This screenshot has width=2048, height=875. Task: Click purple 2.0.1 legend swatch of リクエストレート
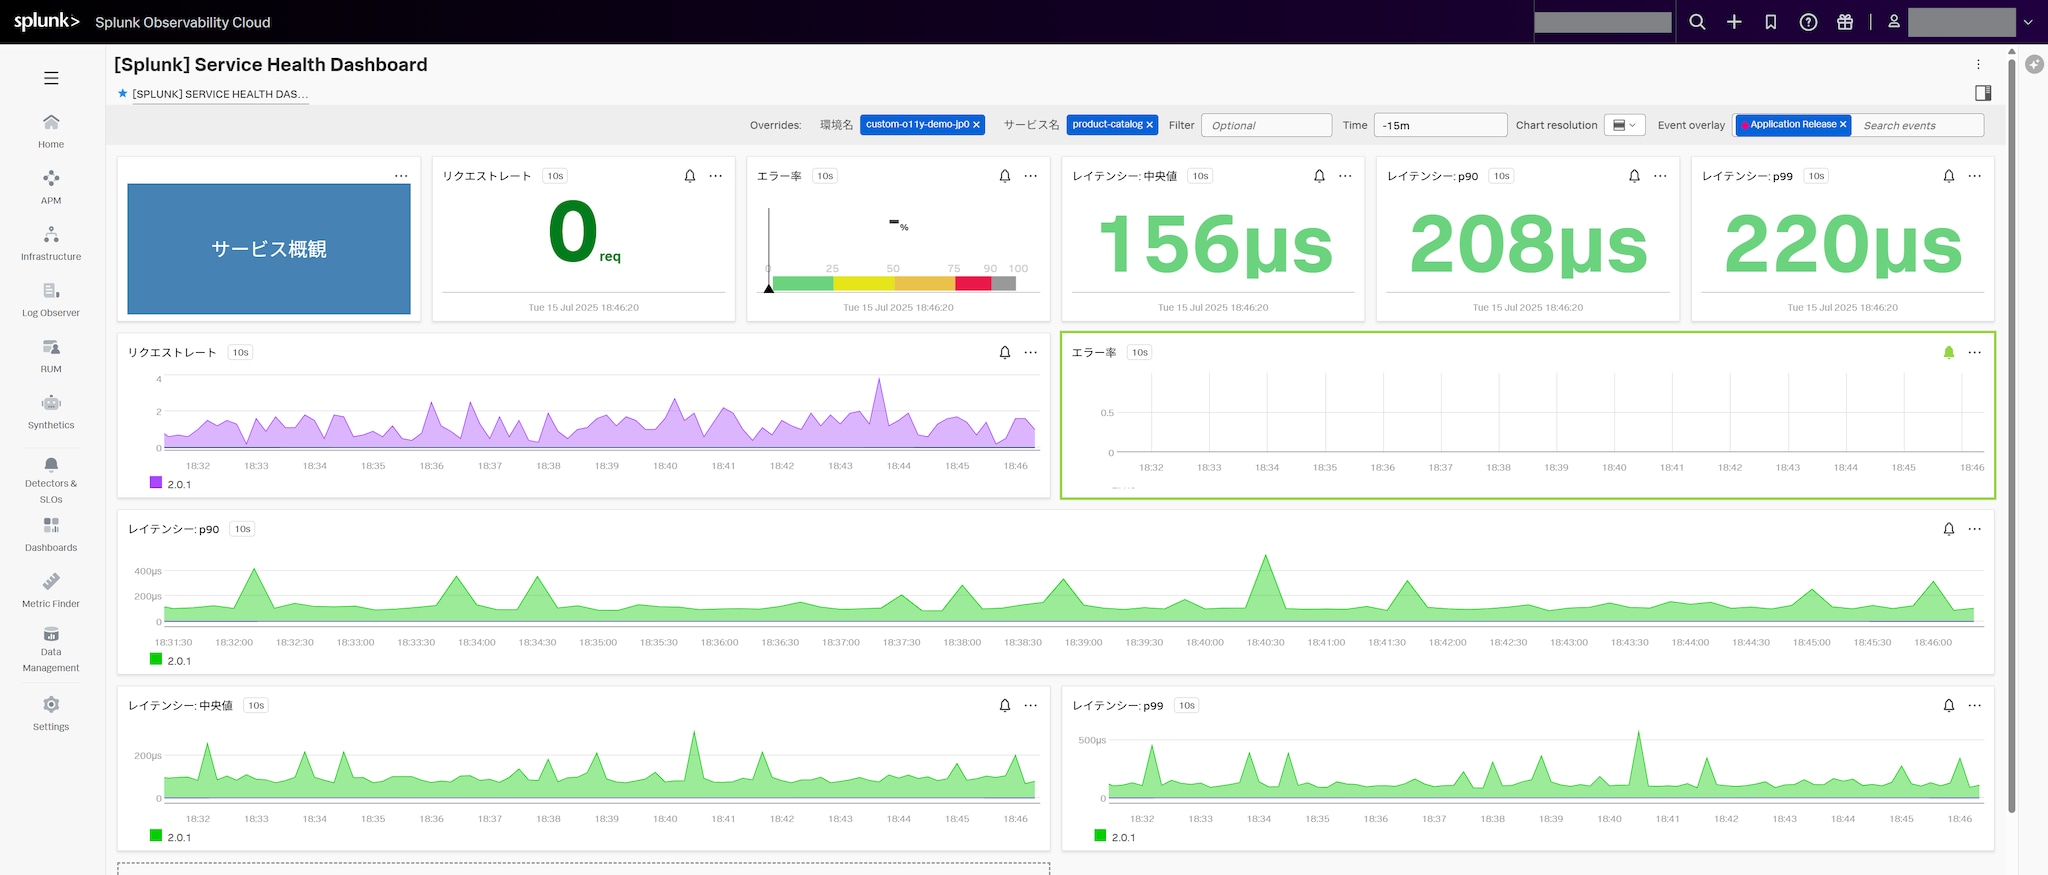click(155, 482)
